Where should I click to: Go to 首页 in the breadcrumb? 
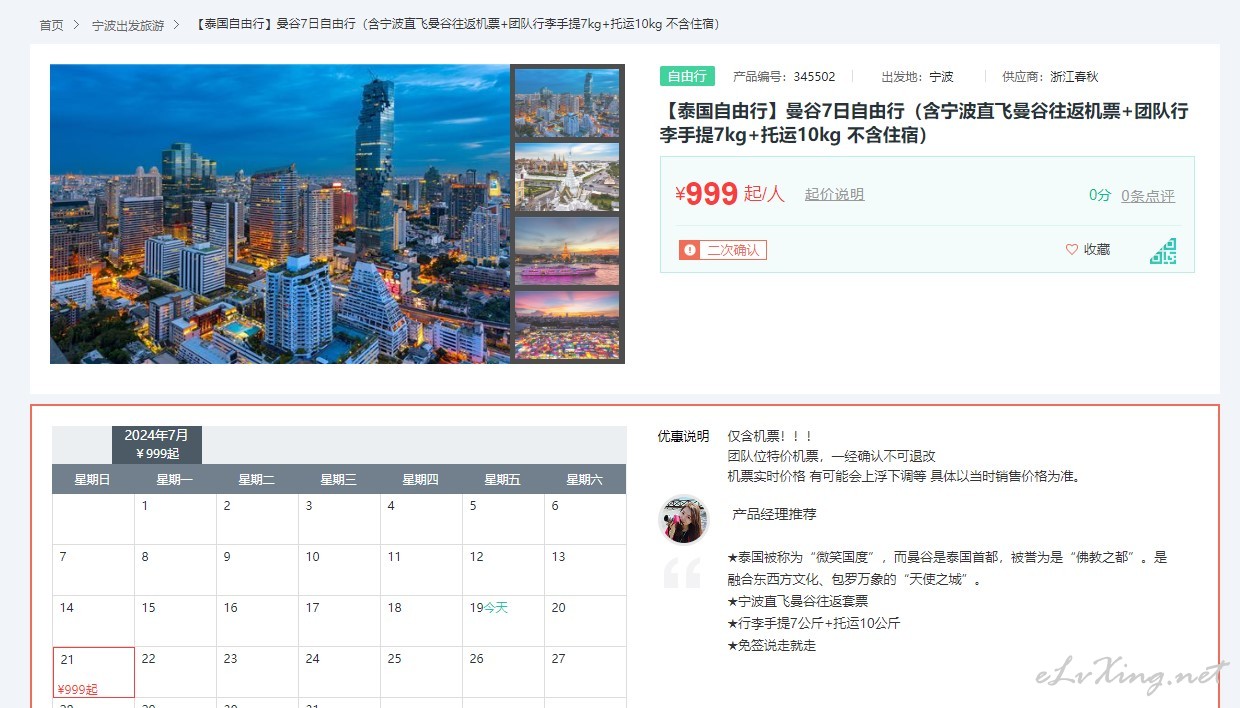coord(52,25)
